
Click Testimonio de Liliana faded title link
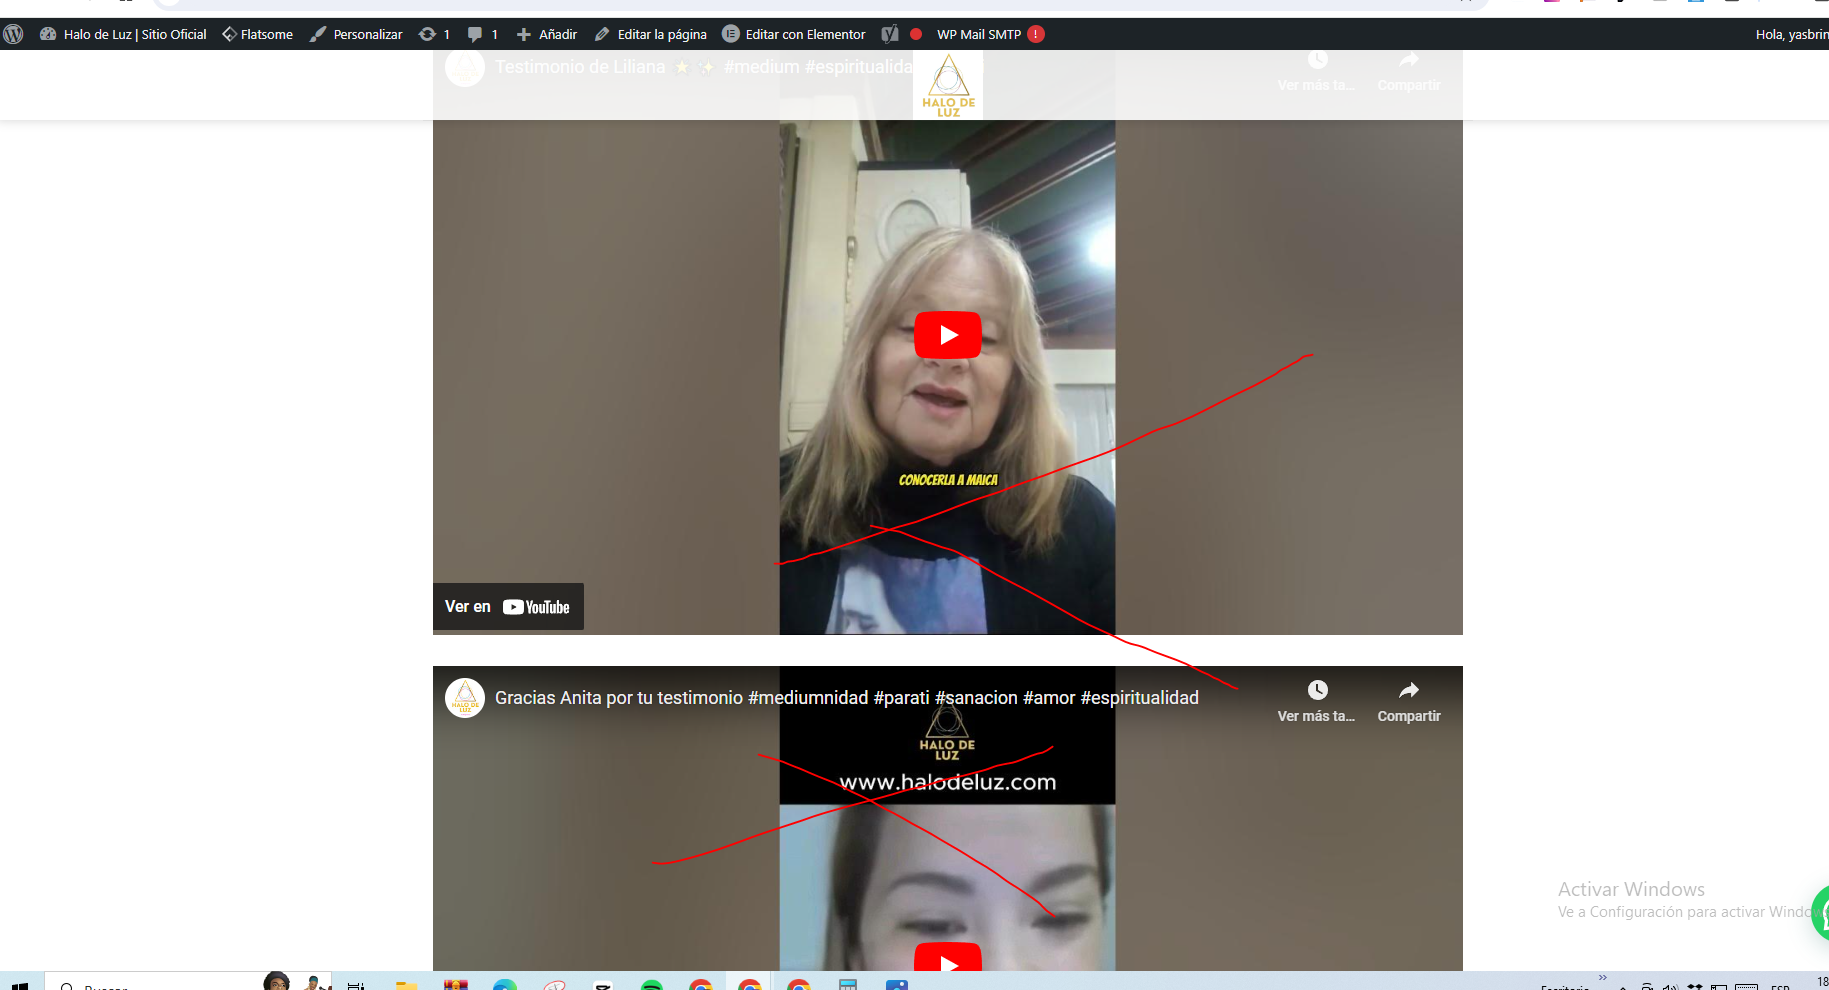[704, 67]
